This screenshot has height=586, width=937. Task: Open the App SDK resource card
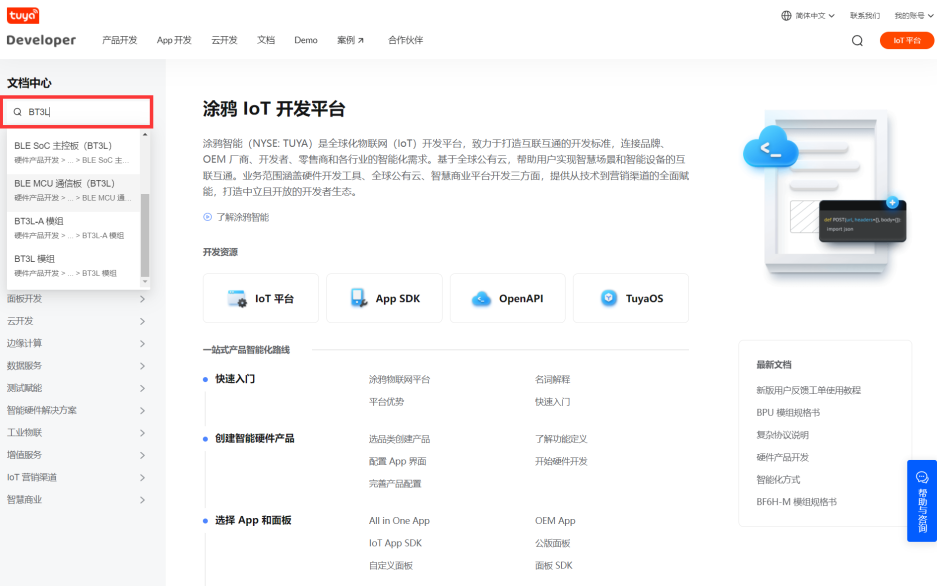coord(384,298)
